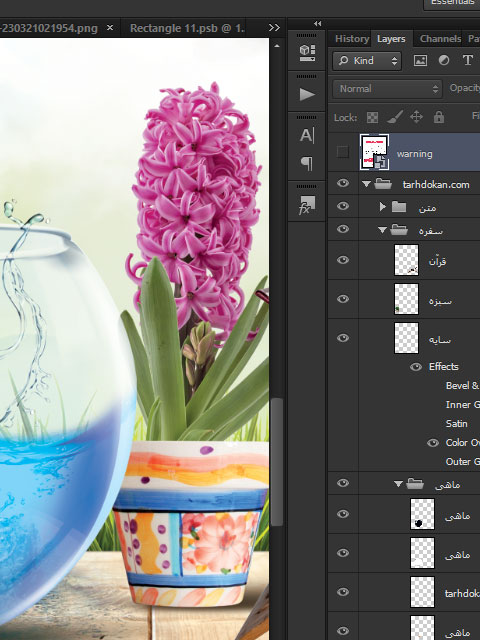Click the warning layer smart object thumbnail
The height and width of the screenshot is (640, 480).
tap(374, 152)
